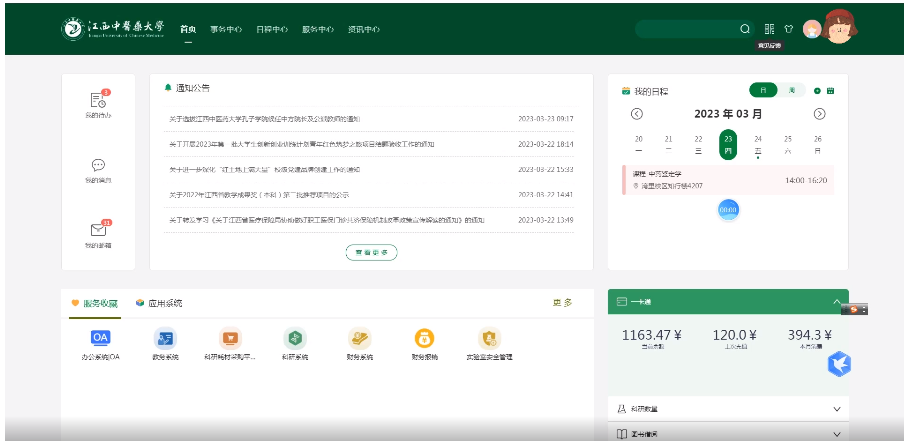904x441 pixels.
Task: Launch the 财务系统 app icon
Action: [x=360, y=338]
